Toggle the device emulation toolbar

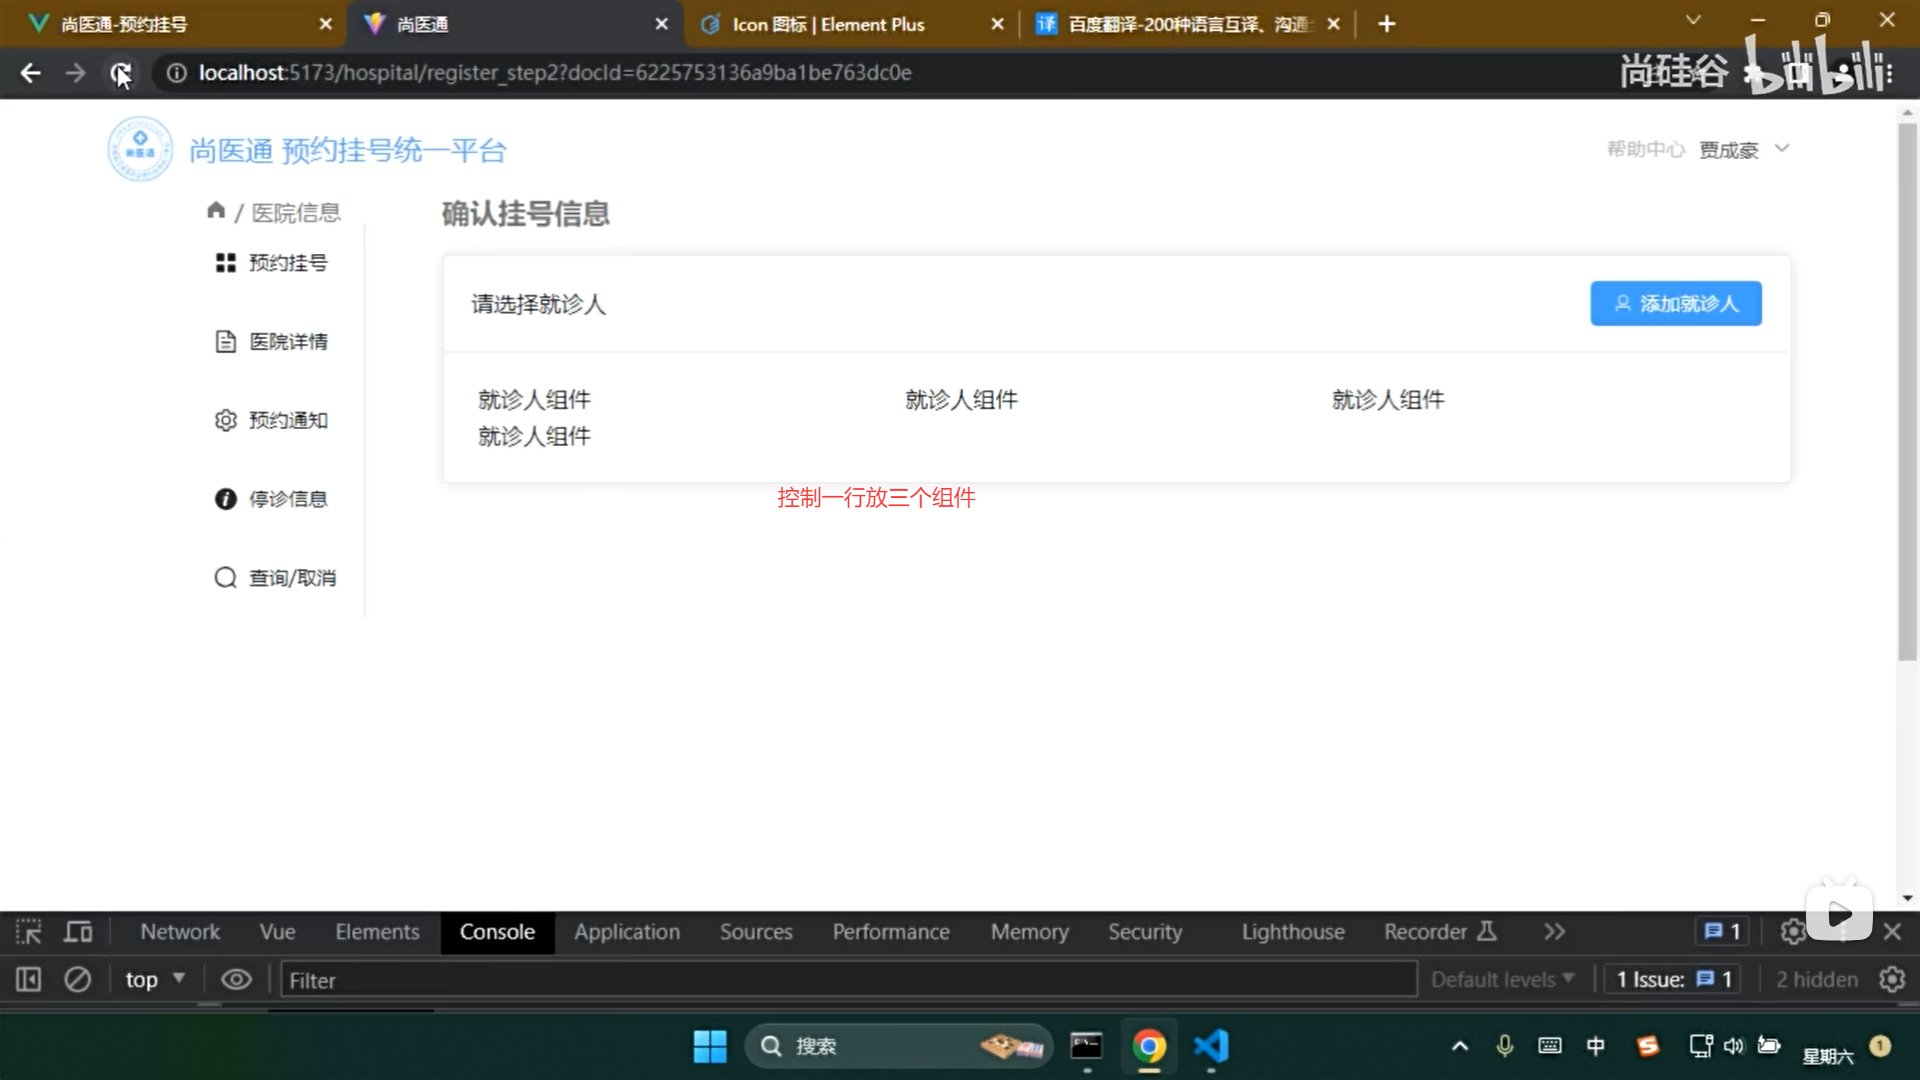pyautogui.click(x=78, y=931)
